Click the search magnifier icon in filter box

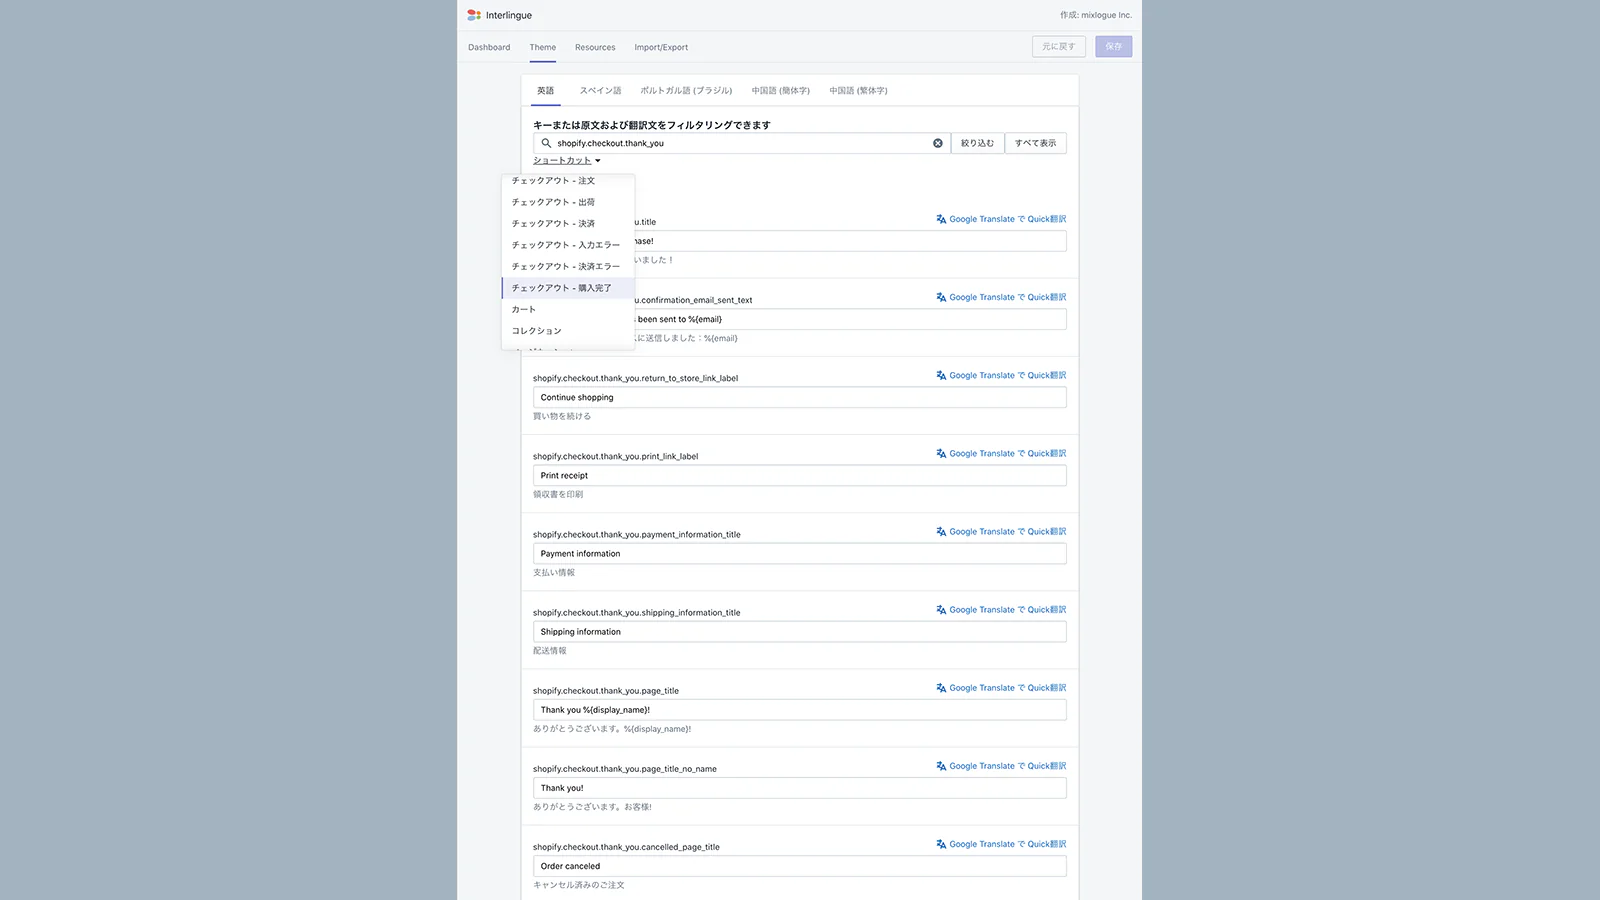(546, 143)
